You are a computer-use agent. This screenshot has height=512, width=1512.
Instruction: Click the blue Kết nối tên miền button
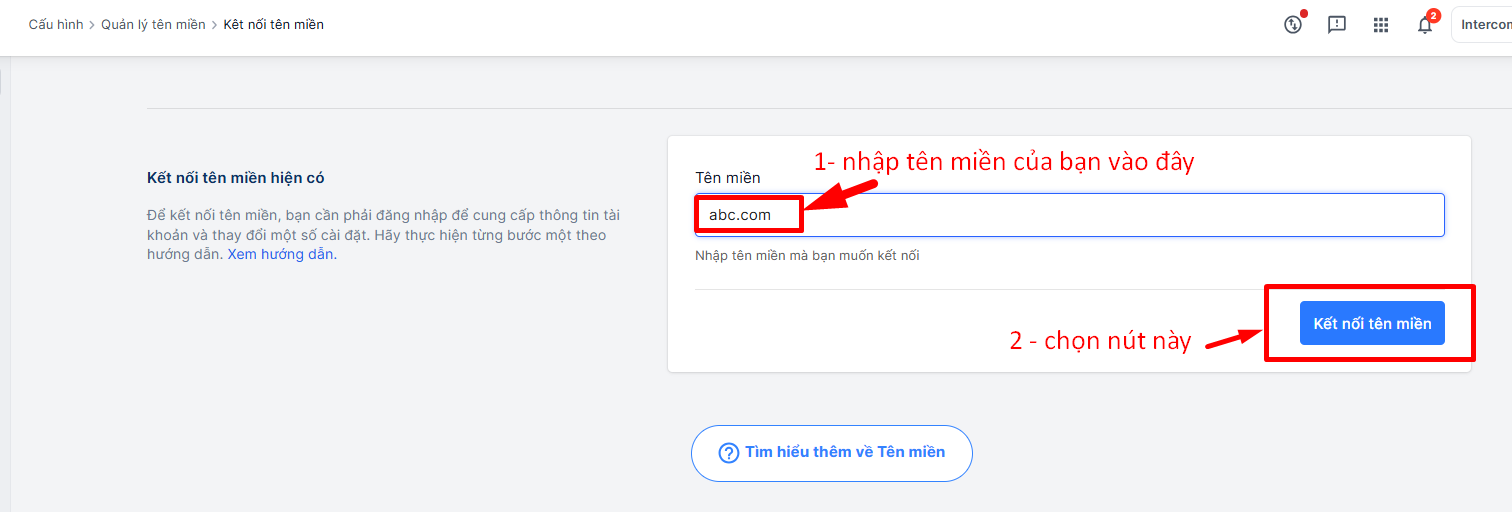pos(1372,323)
